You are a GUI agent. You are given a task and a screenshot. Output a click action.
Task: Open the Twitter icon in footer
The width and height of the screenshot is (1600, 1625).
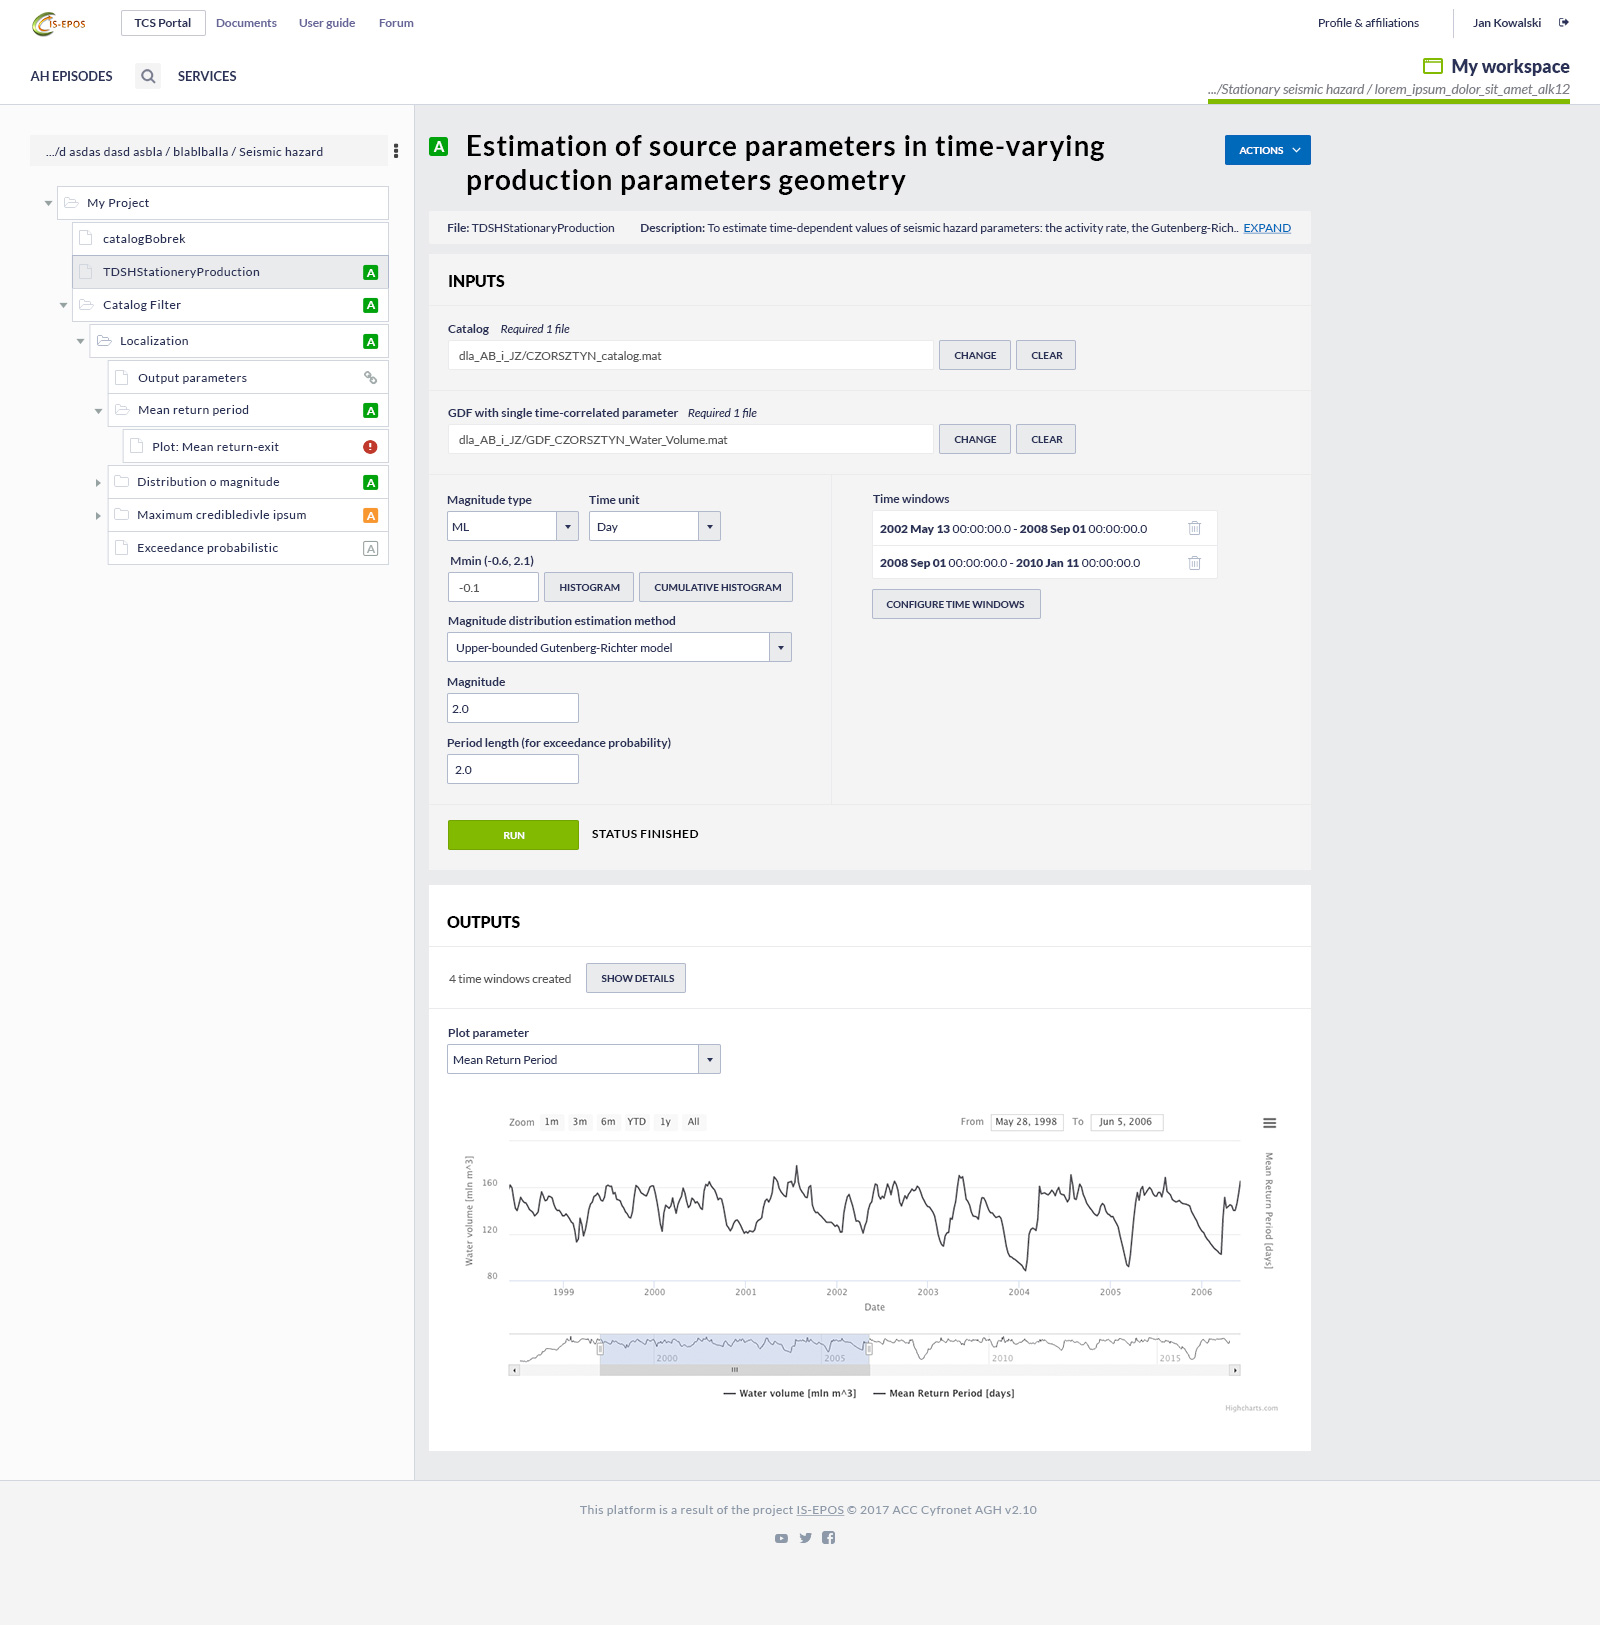(805, 1538)
